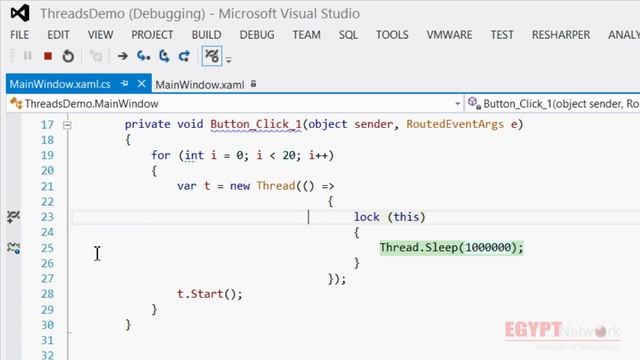Open the EDIT menu
The image size is (640, 360).
58,35
